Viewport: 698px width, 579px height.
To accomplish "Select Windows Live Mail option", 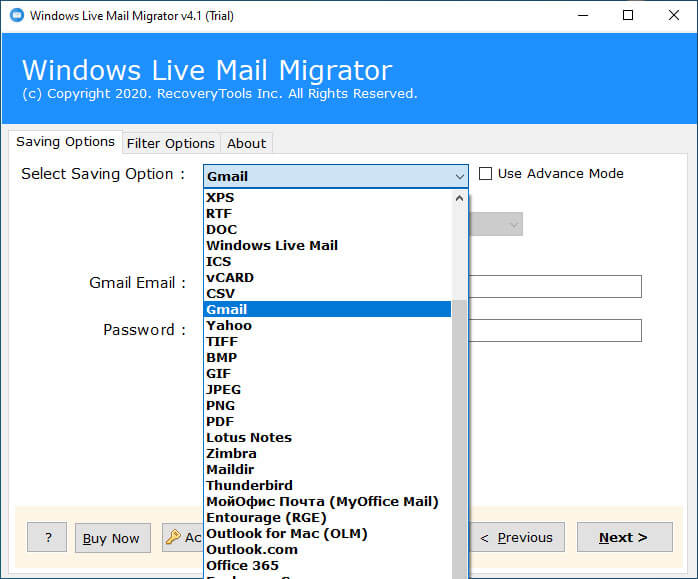I will (x=328, y=246).
